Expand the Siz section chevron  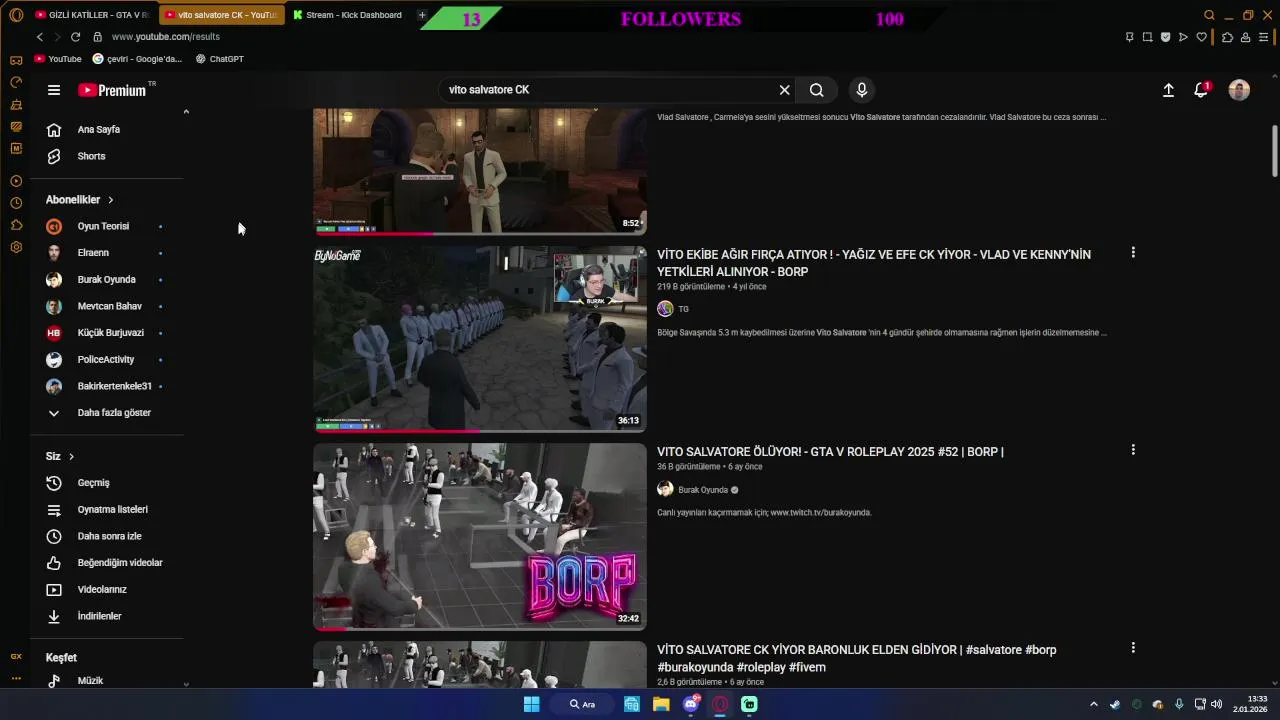(x=71, y=456)
